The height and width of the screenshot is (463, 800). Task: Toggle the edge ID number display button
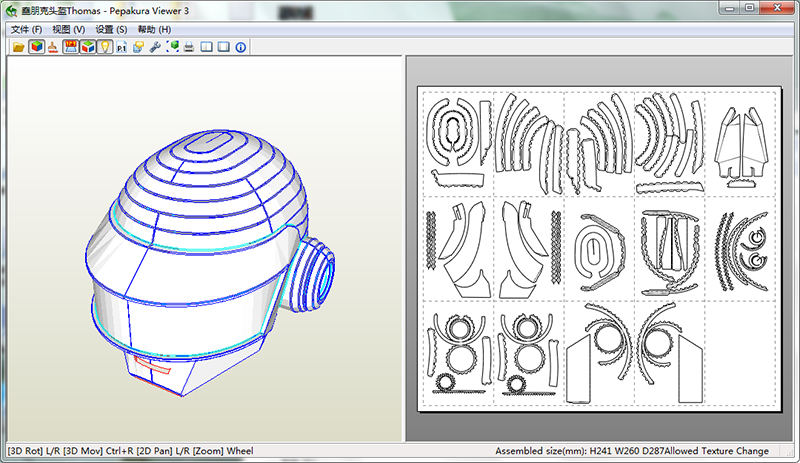tap(71, 47)
